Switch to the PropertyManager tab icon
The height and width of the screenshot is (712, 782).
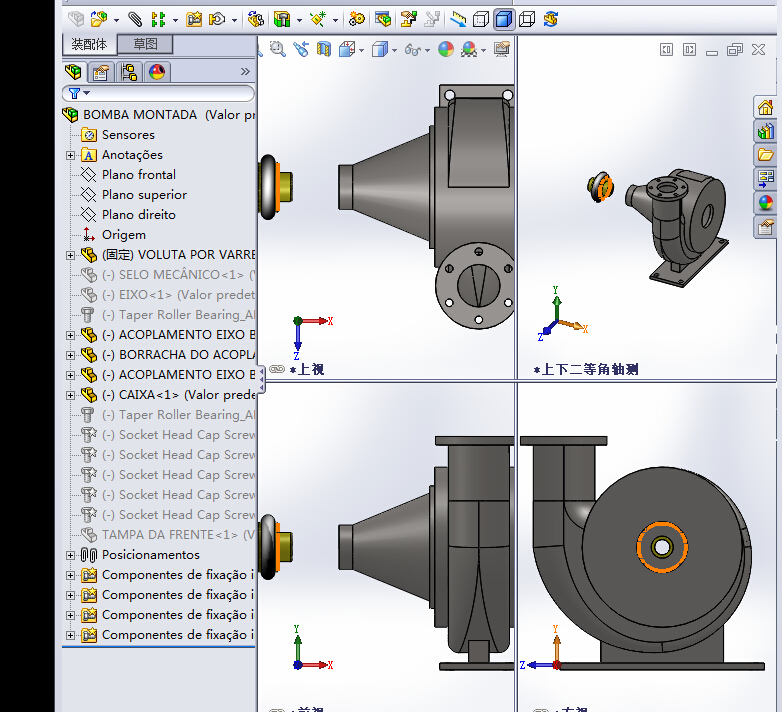100,72
